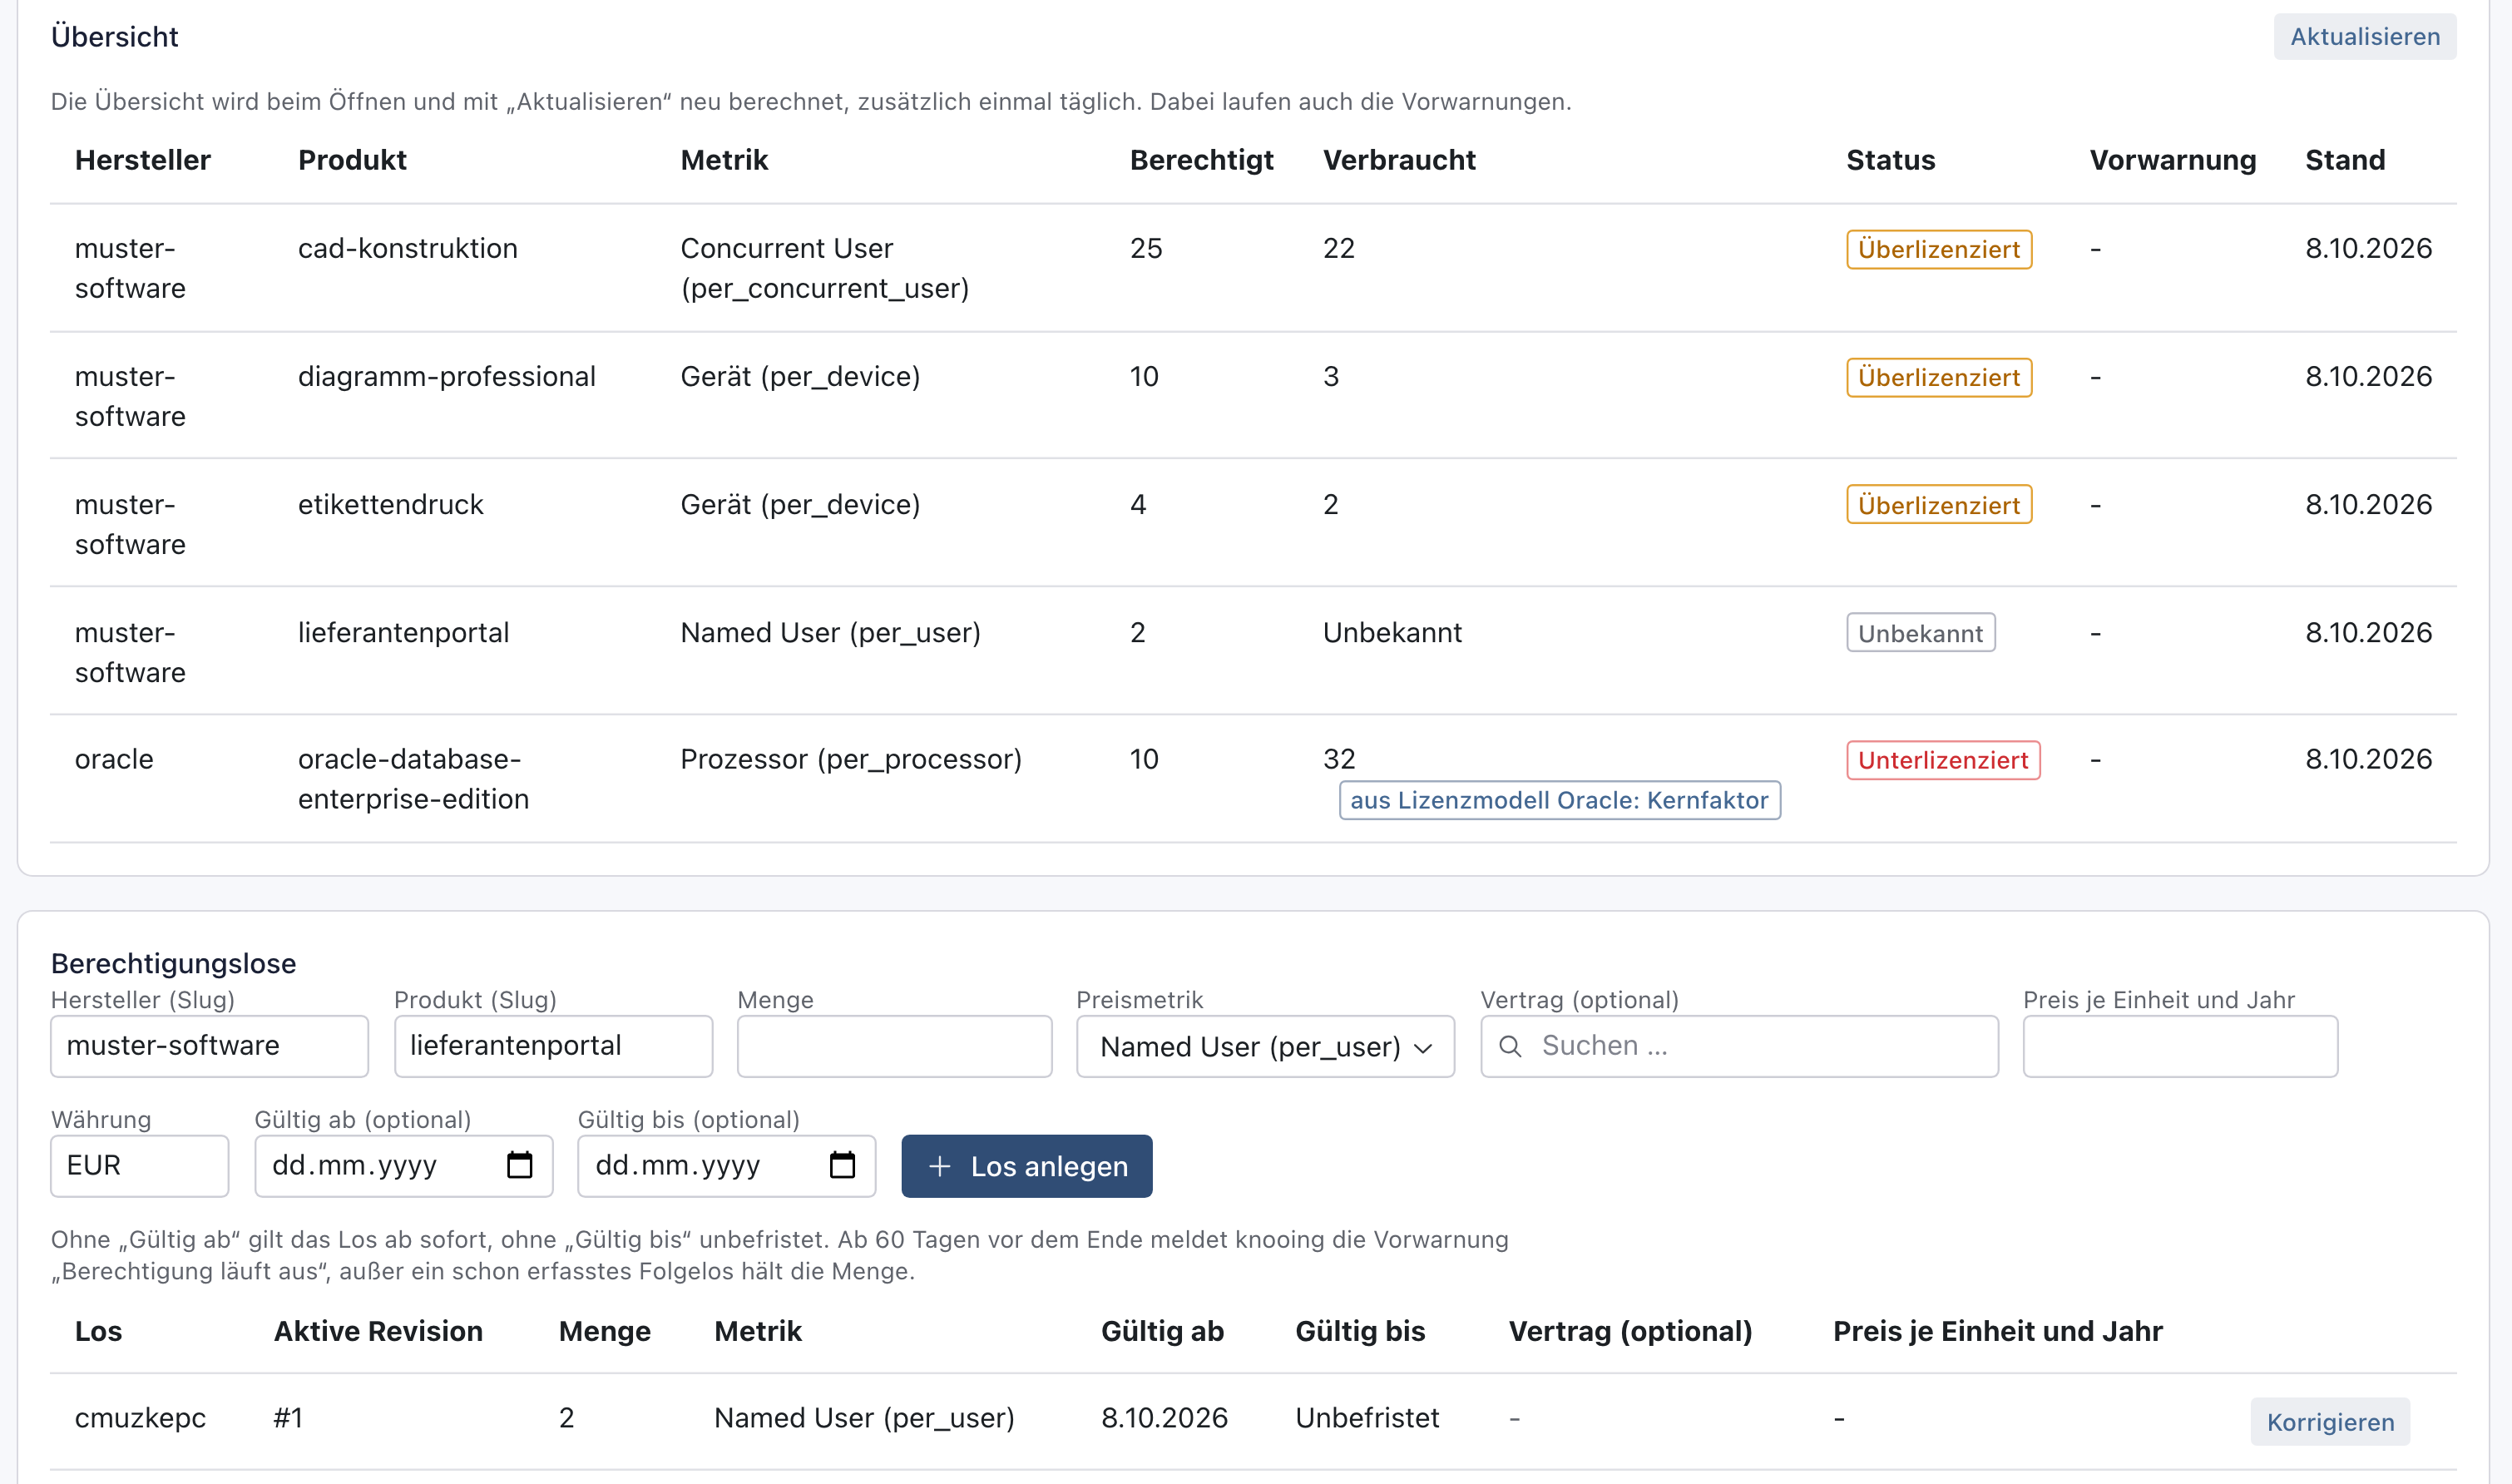Click plus icon on Los anlegen button
Image resolution: width=2512 pixels, height=1484 pixels.
pos(939,1166)
